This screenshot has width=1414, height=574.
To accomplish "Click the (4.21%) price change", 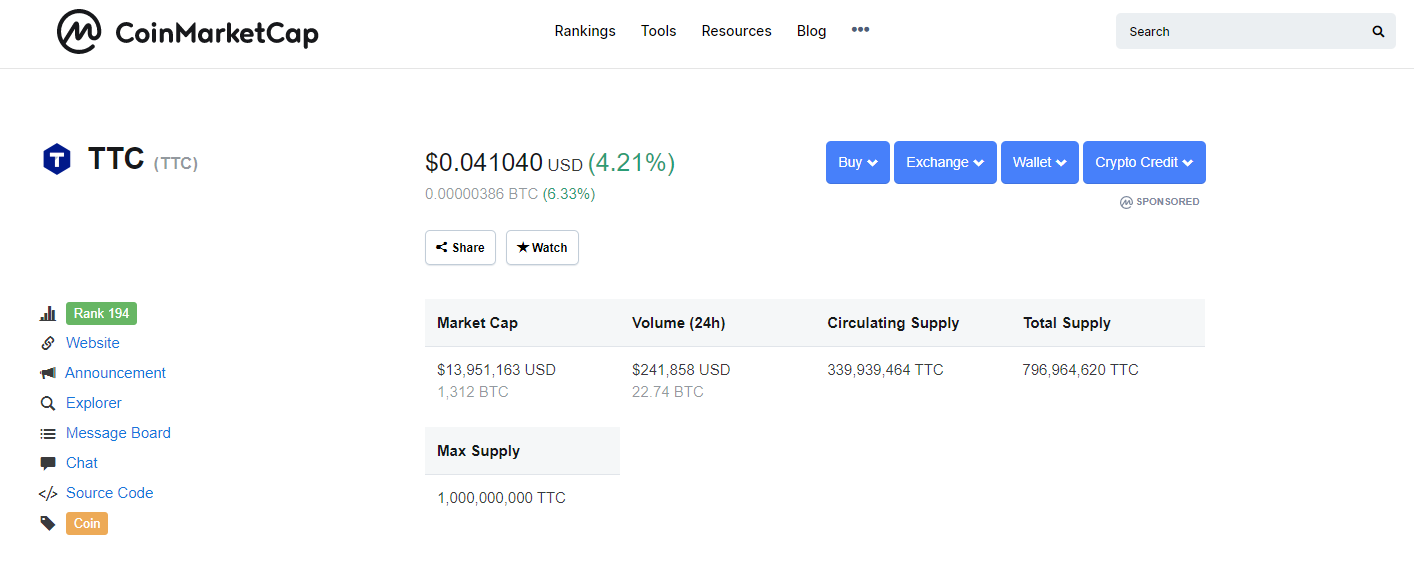I will [631, 163].
